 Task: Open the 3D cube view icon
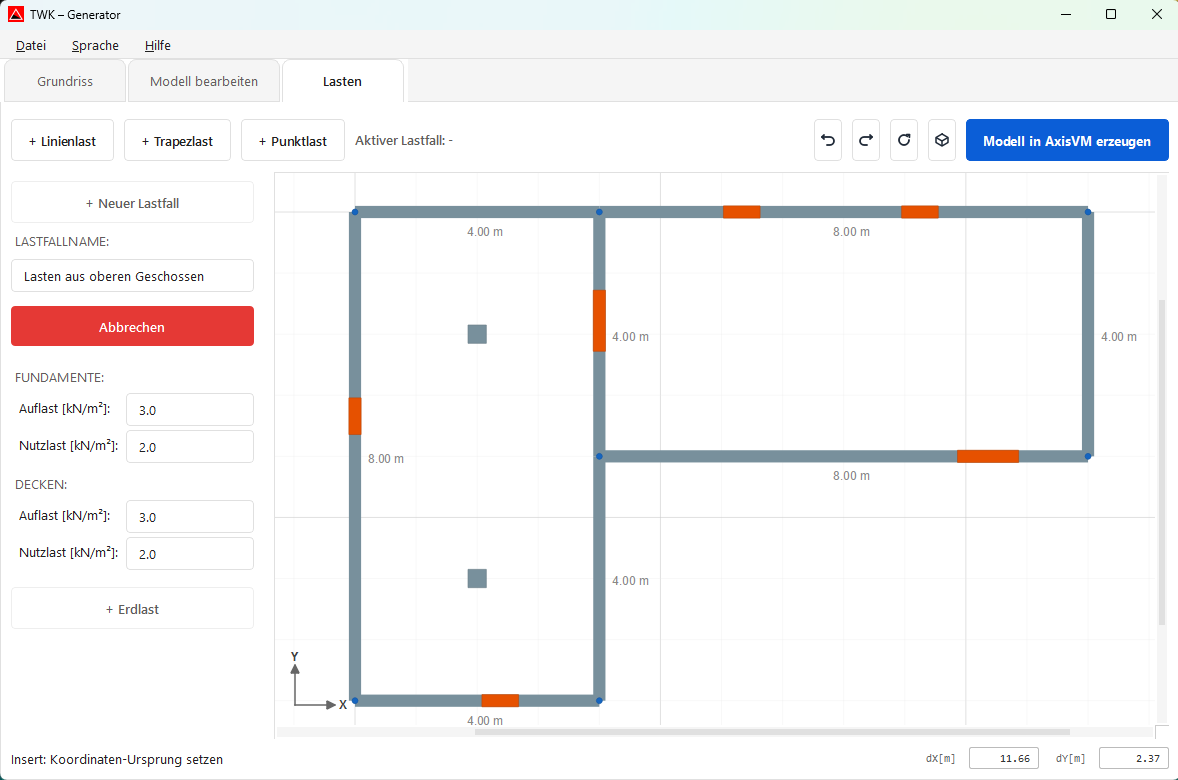941,141
